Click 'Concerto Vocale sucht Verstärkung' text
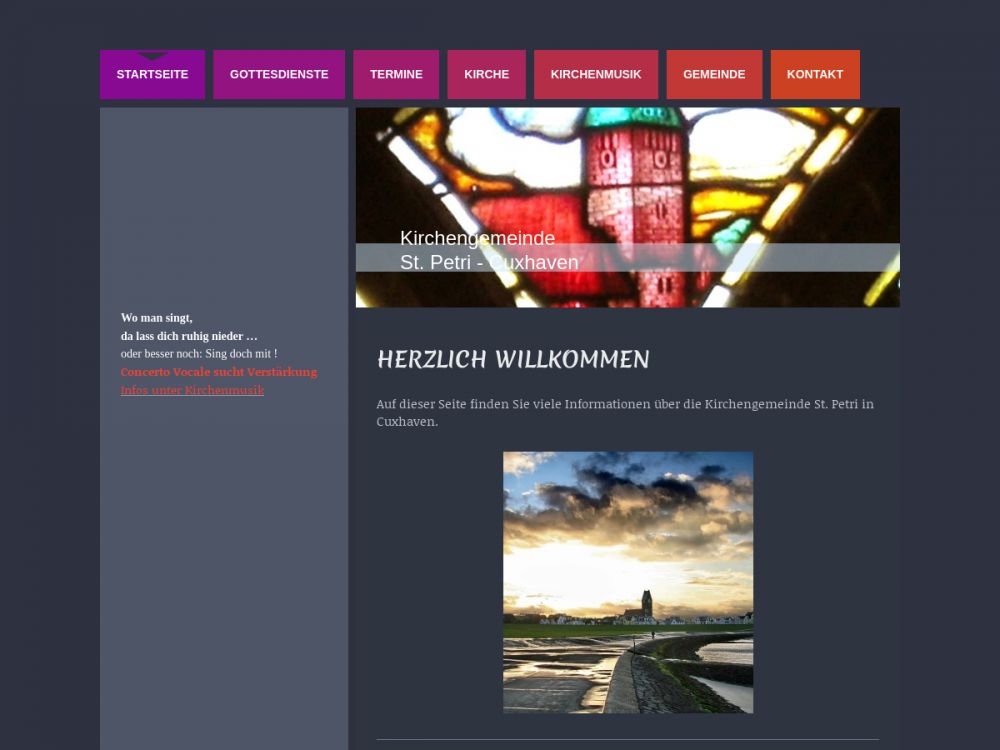This screenshot has height=750, width=1000. pyautogui.click(x=218, y=372)
